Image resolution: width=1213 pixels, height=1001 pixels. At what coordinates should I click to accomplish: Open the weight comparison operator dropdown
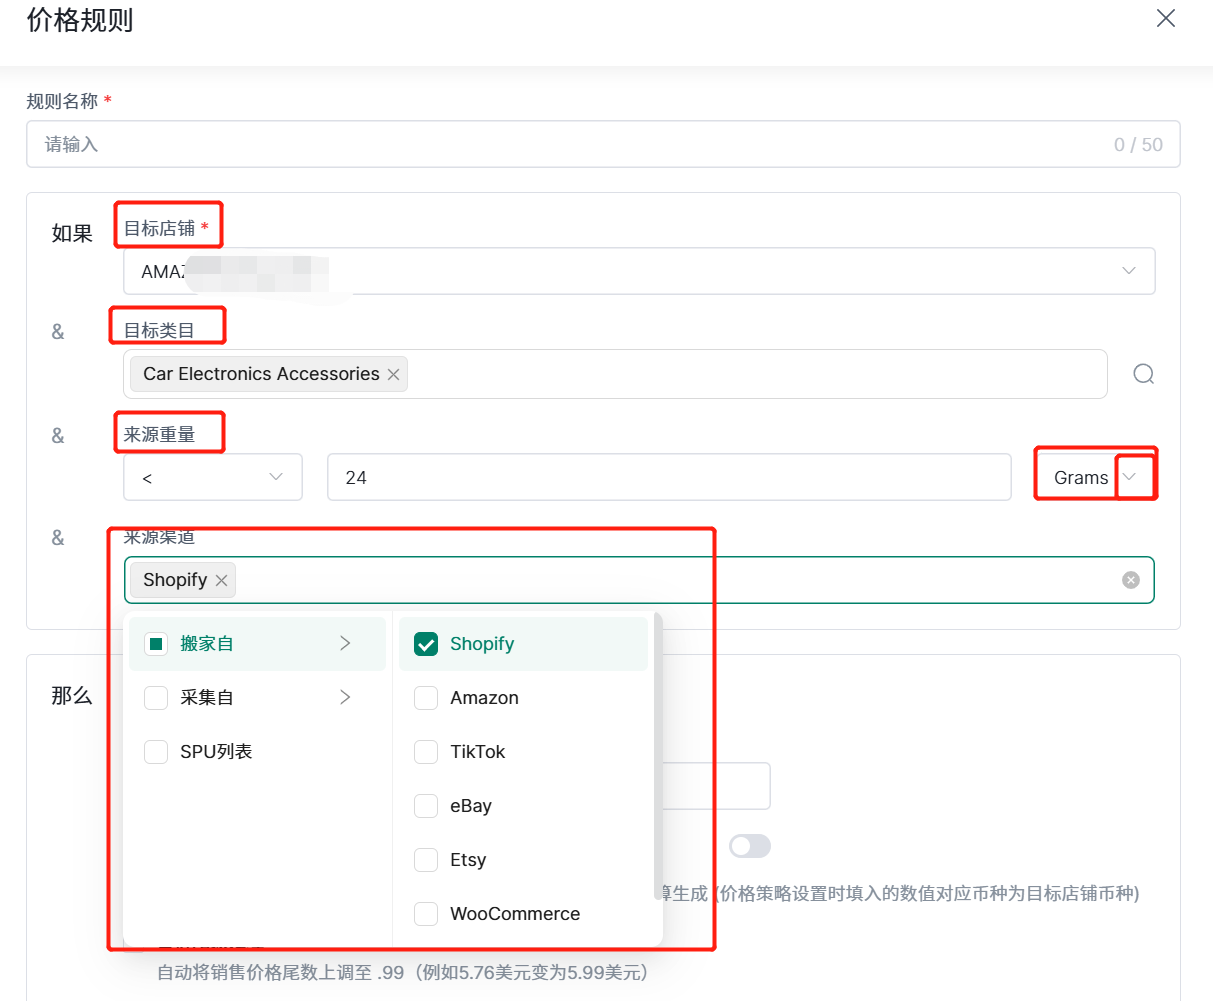(x=212, y=477)
